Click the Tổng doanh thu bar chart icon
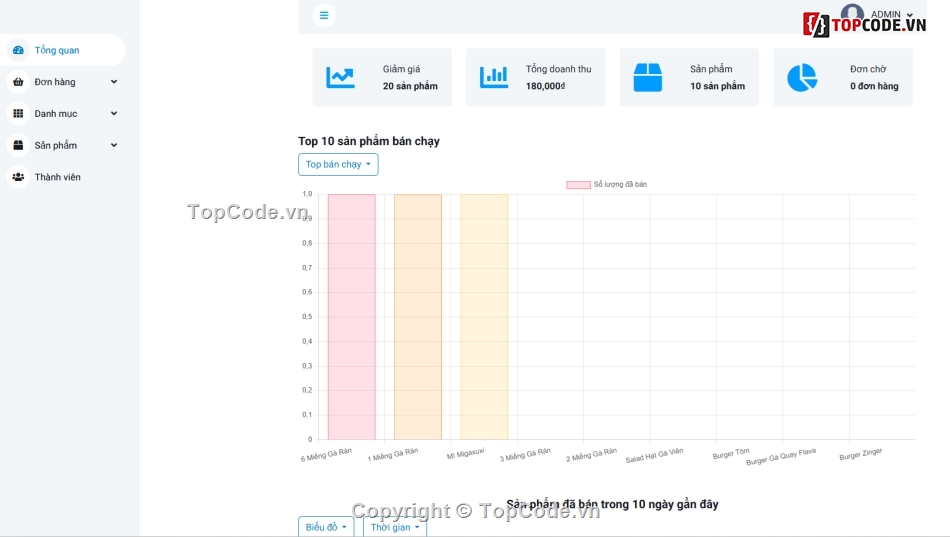This screenshot has height=537, width=950. click(494, 77)
